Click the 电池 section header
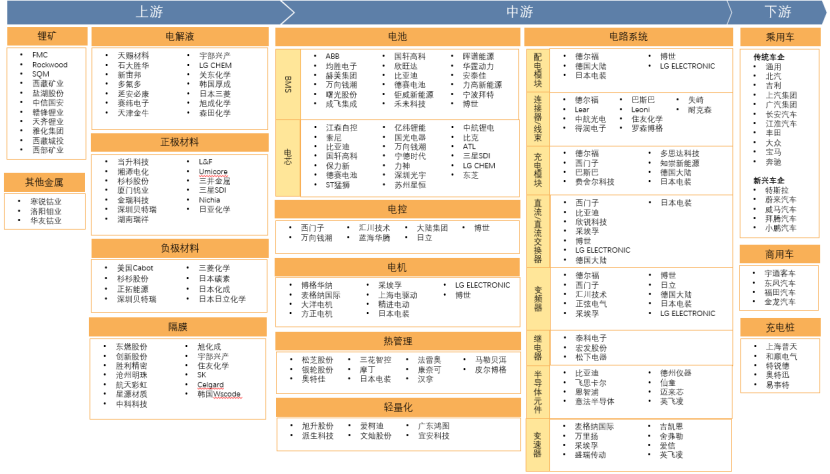Screen dimensions: 830x474 [x=397, y=37]
